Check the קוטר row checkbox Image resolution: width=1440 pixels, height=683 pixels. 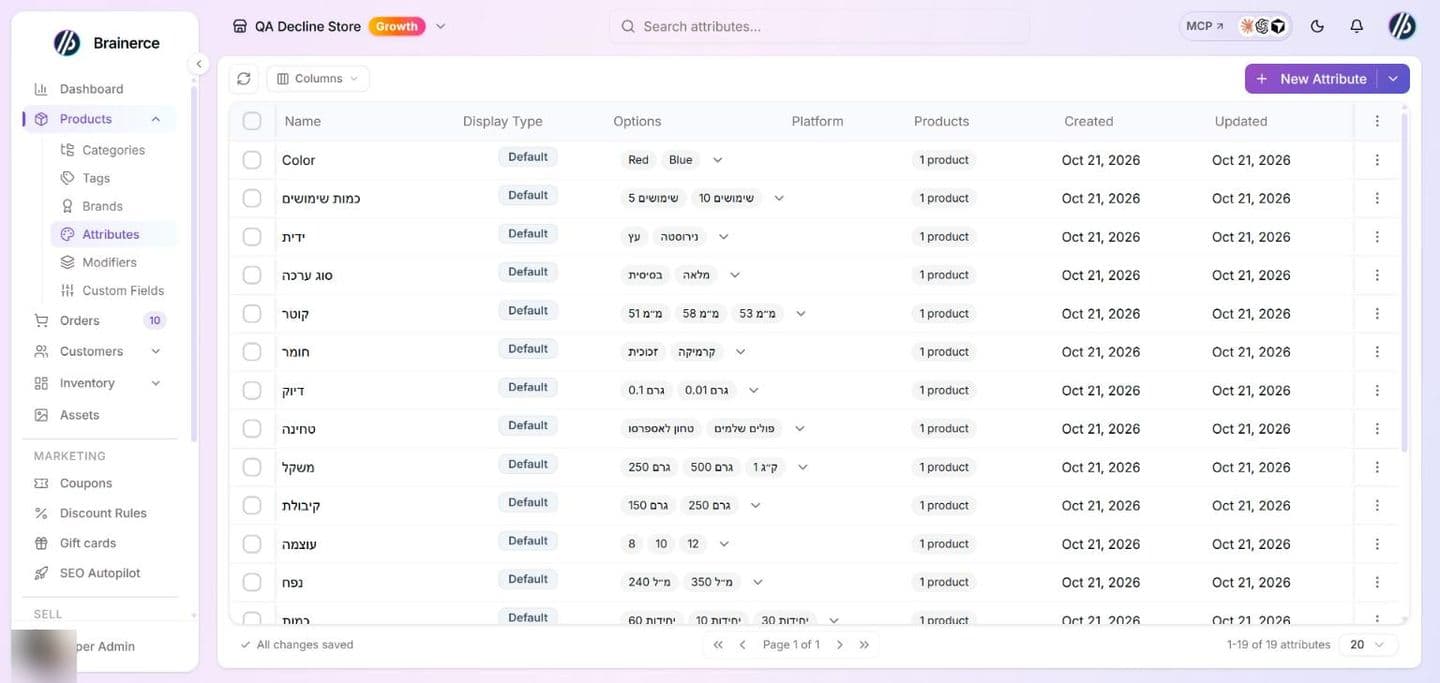[252, 314]
